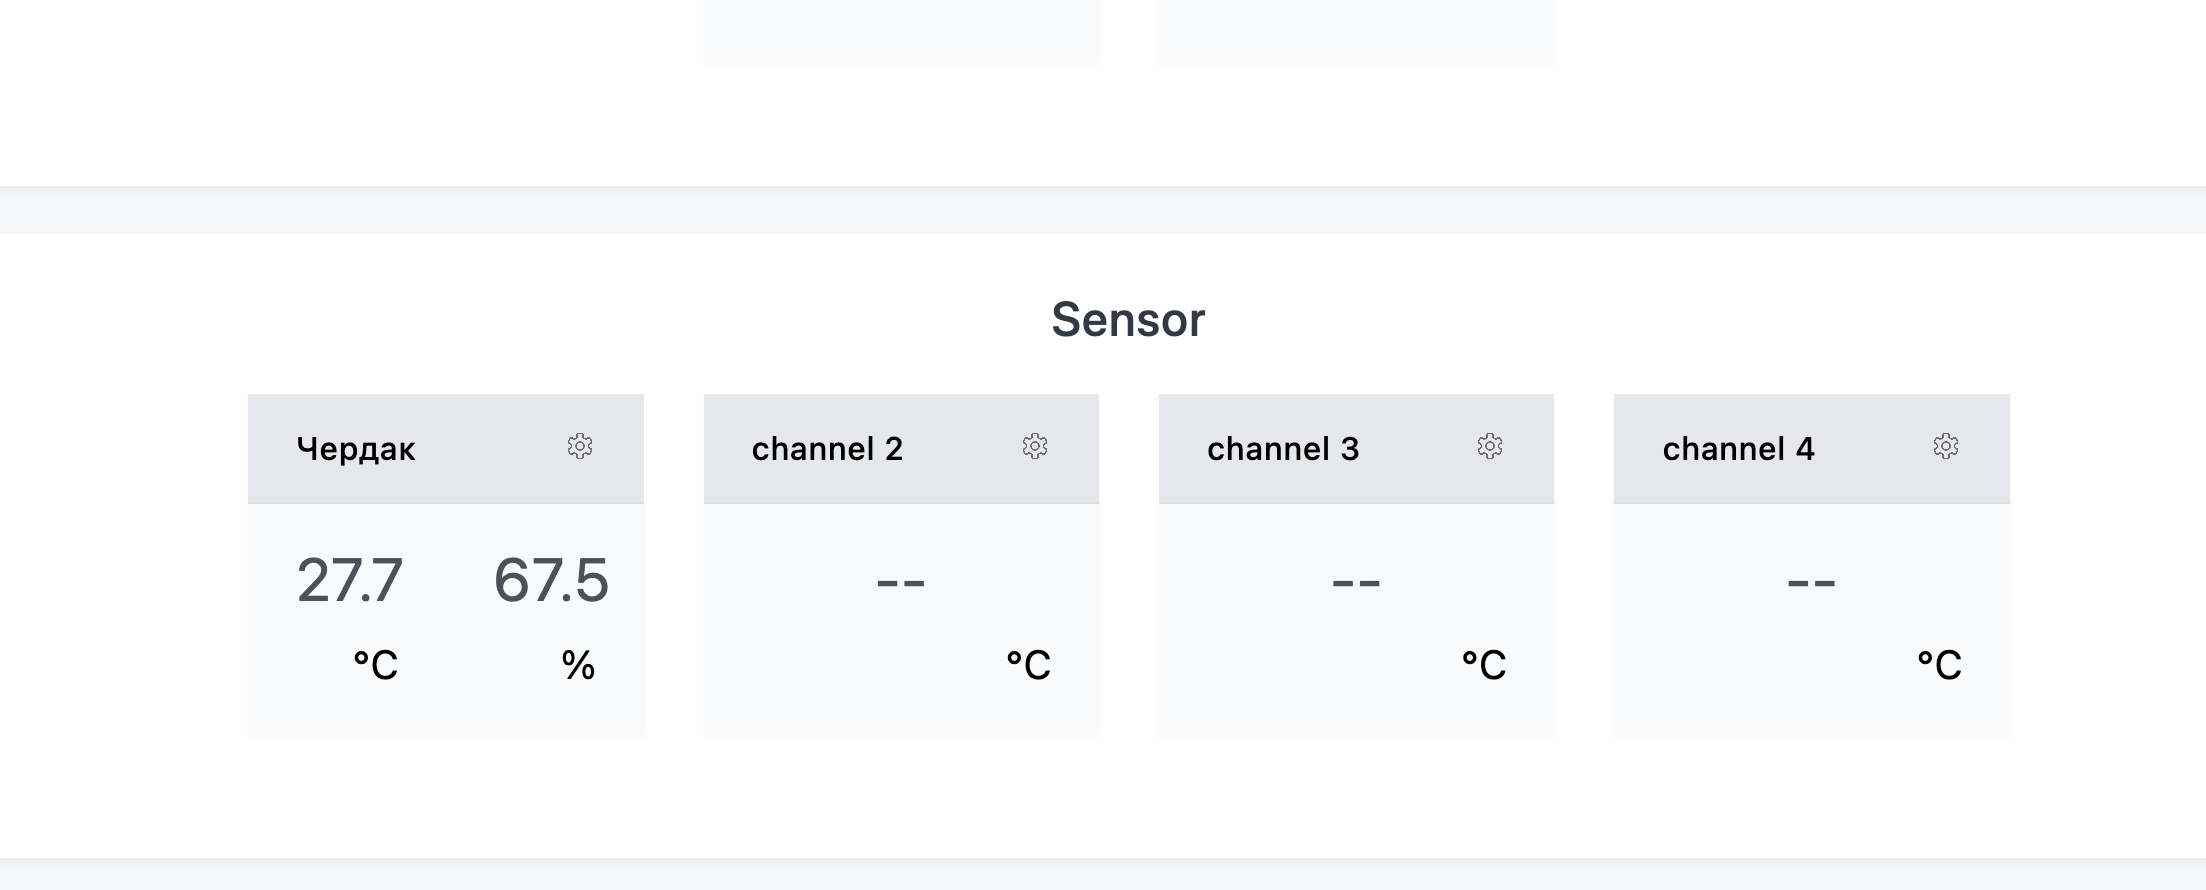Open settings gear for Чердак sensor

point(580,446)
